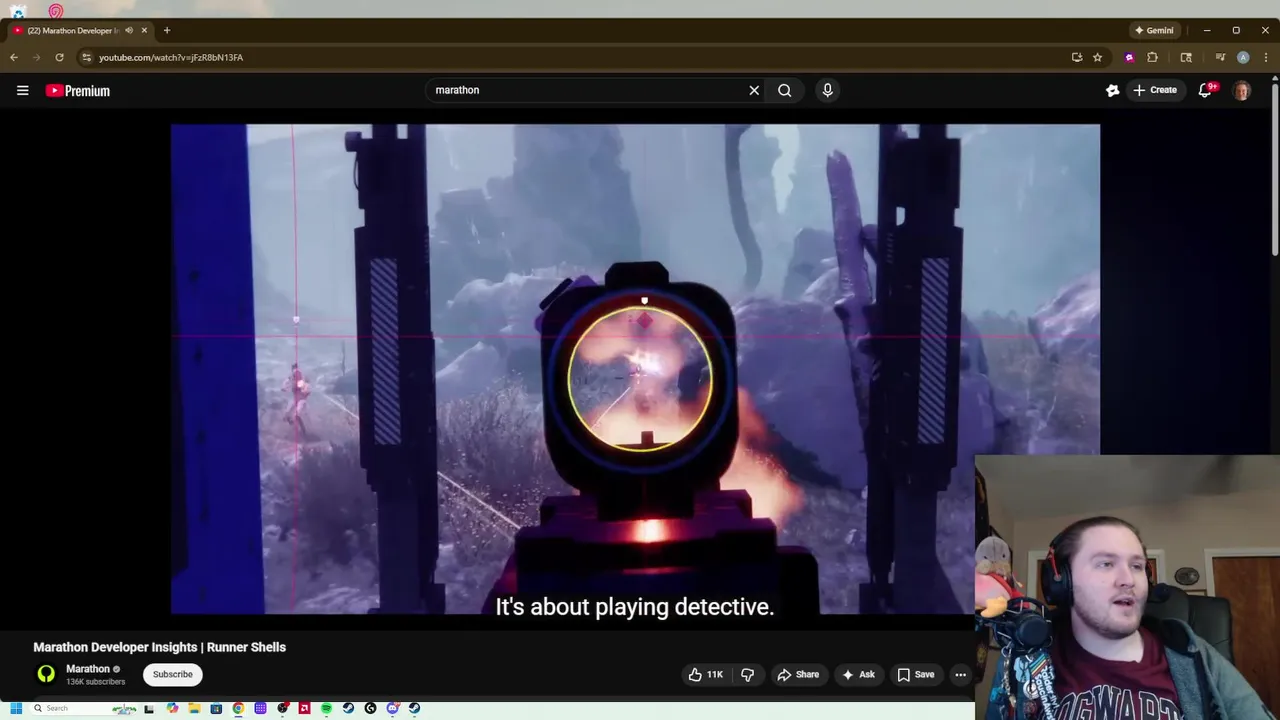This screenshot has height=720, width=1280.
Task: Open Gemini in Chrome
Action: coord(1154,30)
